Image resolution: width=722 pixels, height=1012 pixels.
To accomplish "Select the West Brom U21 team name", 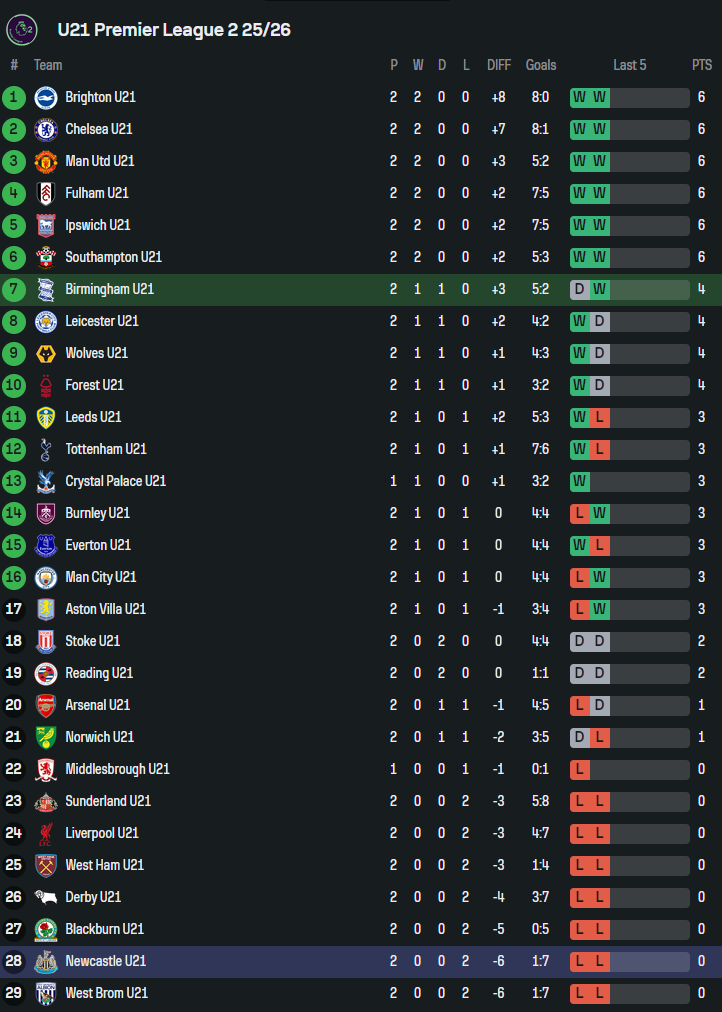I will [x=106, y=993].
